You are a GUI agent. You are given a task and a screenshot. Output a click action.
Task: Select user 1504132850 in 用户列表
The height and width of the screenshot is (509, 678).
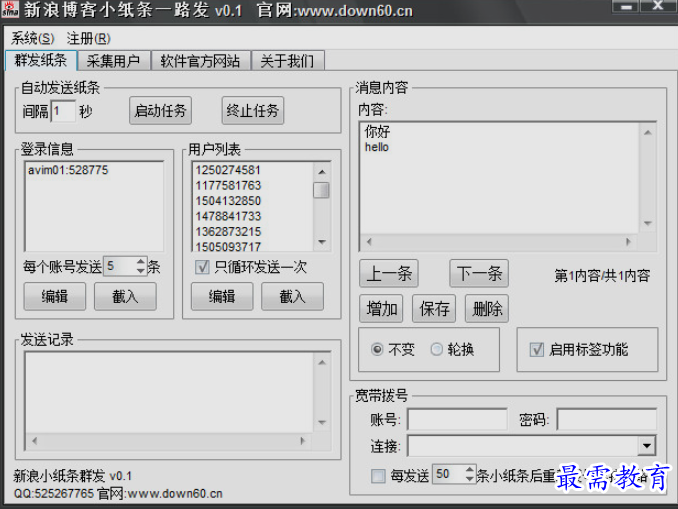pos(228,201)
